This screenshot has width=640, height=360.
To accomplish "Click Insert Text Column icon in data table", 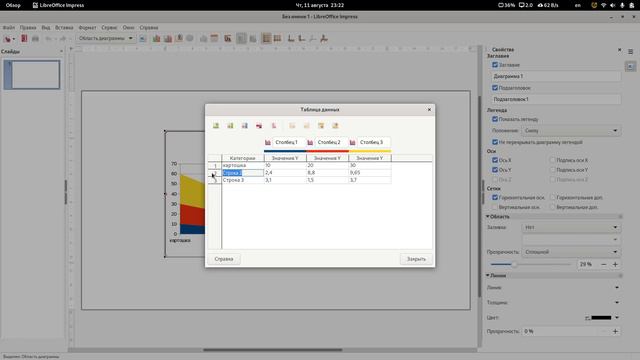I will point(244,126).
